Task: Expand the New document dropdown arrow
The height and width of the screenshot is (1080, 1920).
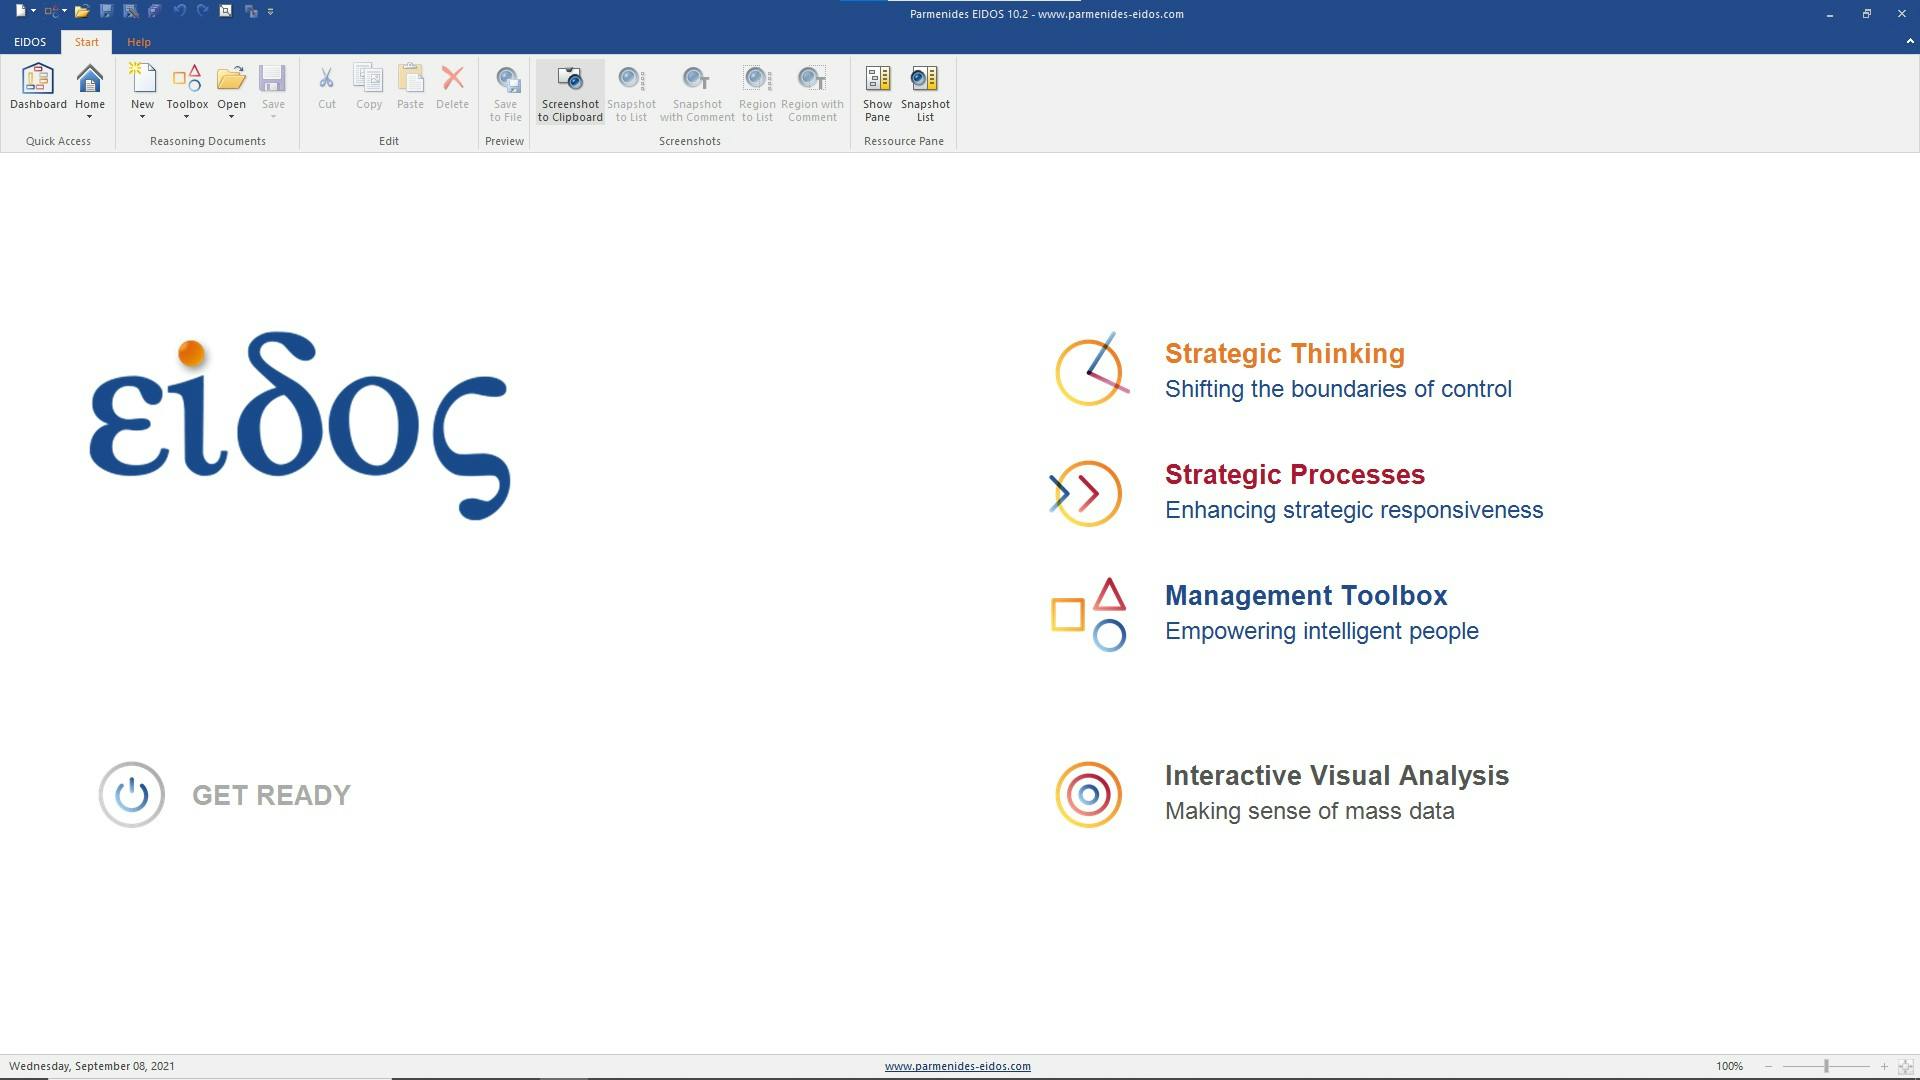Action: pyautogui.click(x=143, y=118)
